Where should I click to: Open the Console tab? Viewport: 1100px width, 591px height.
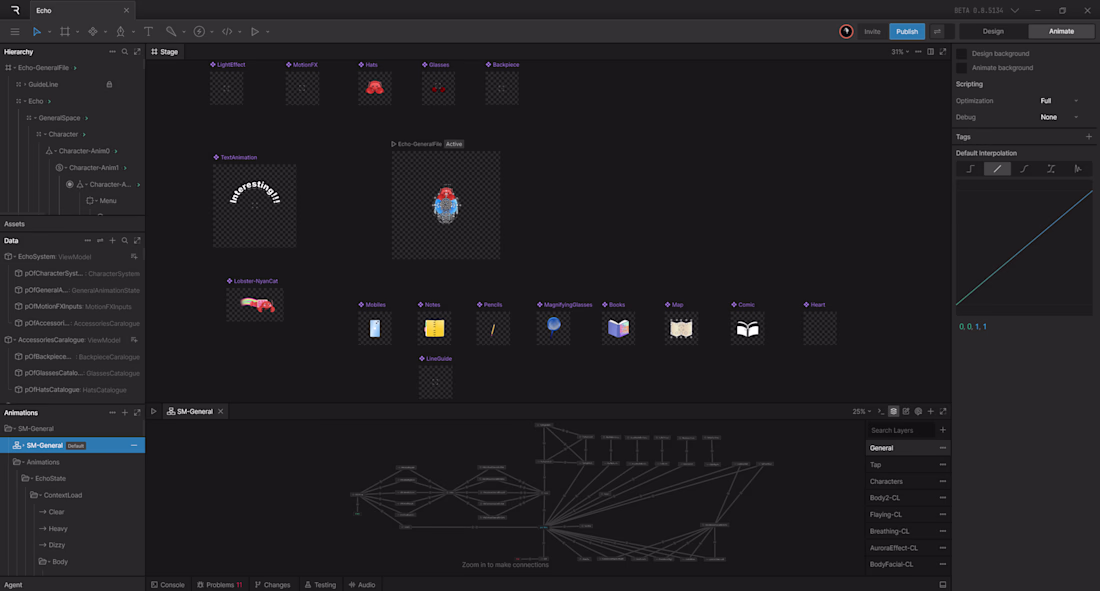click(x=168, y=585)
